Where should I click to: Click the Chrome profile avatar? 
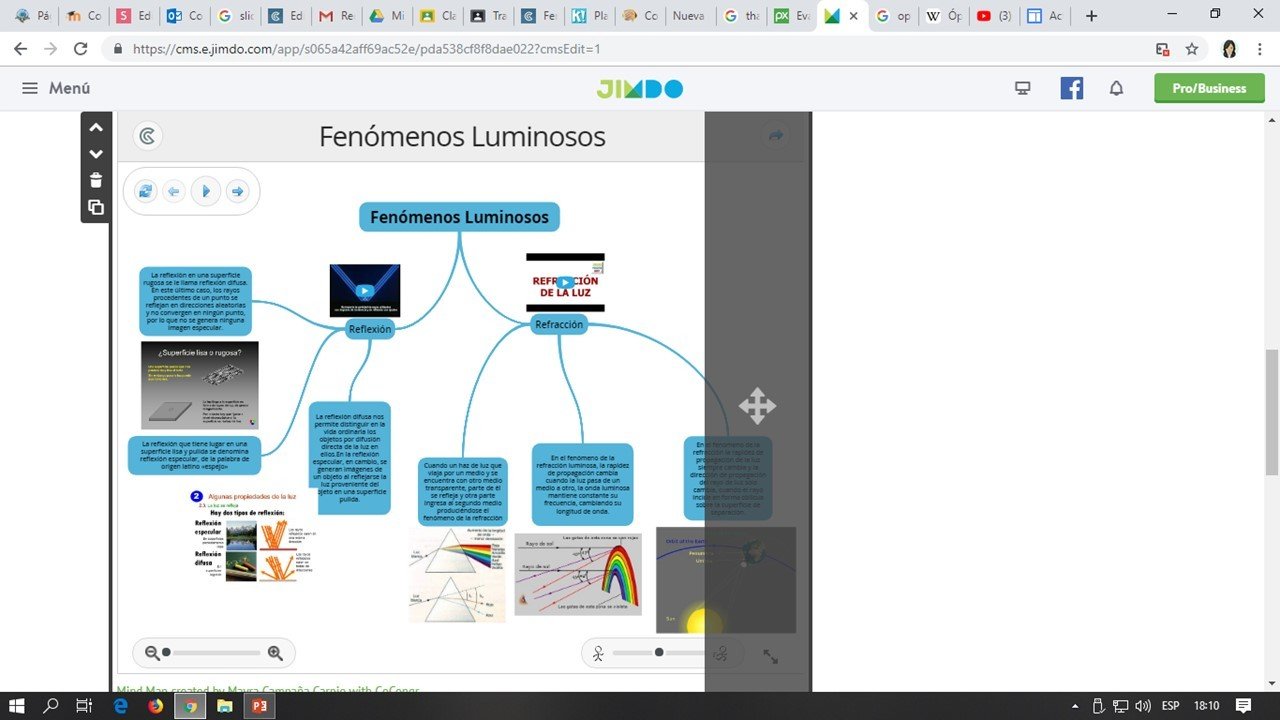tap(1229, 48)
